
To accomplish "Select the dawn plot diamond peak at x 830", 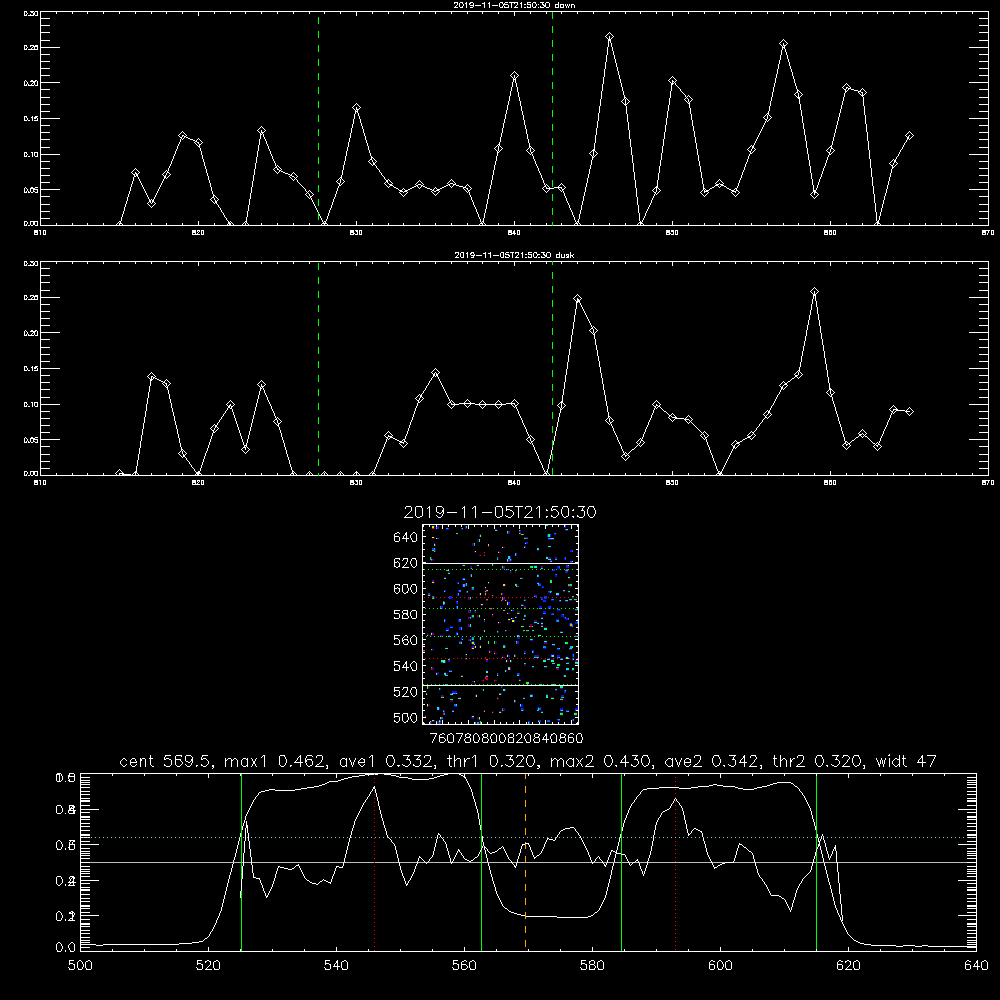I will pyautogui.click(x=357, y=108).
